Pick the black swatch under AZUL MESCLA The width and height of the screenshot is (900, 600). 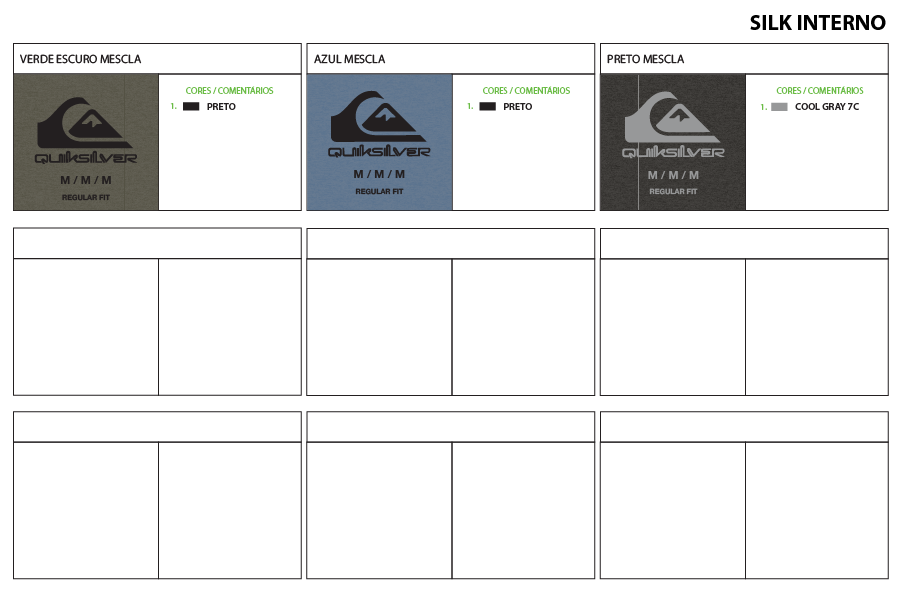[x=487, y=106]
